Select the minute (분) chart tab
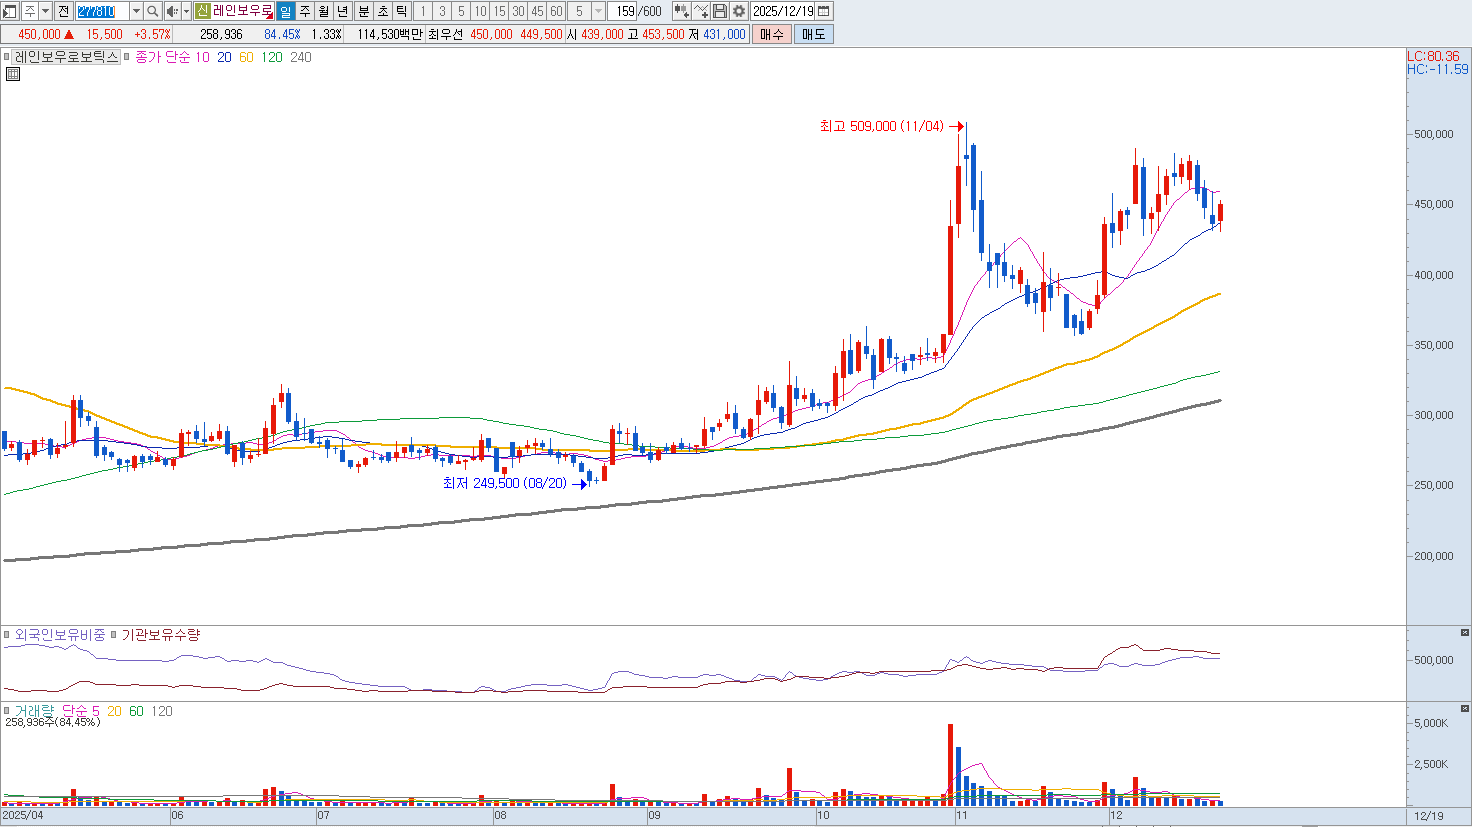This screenshot has height=827, width=1472. tap(364, 11)
